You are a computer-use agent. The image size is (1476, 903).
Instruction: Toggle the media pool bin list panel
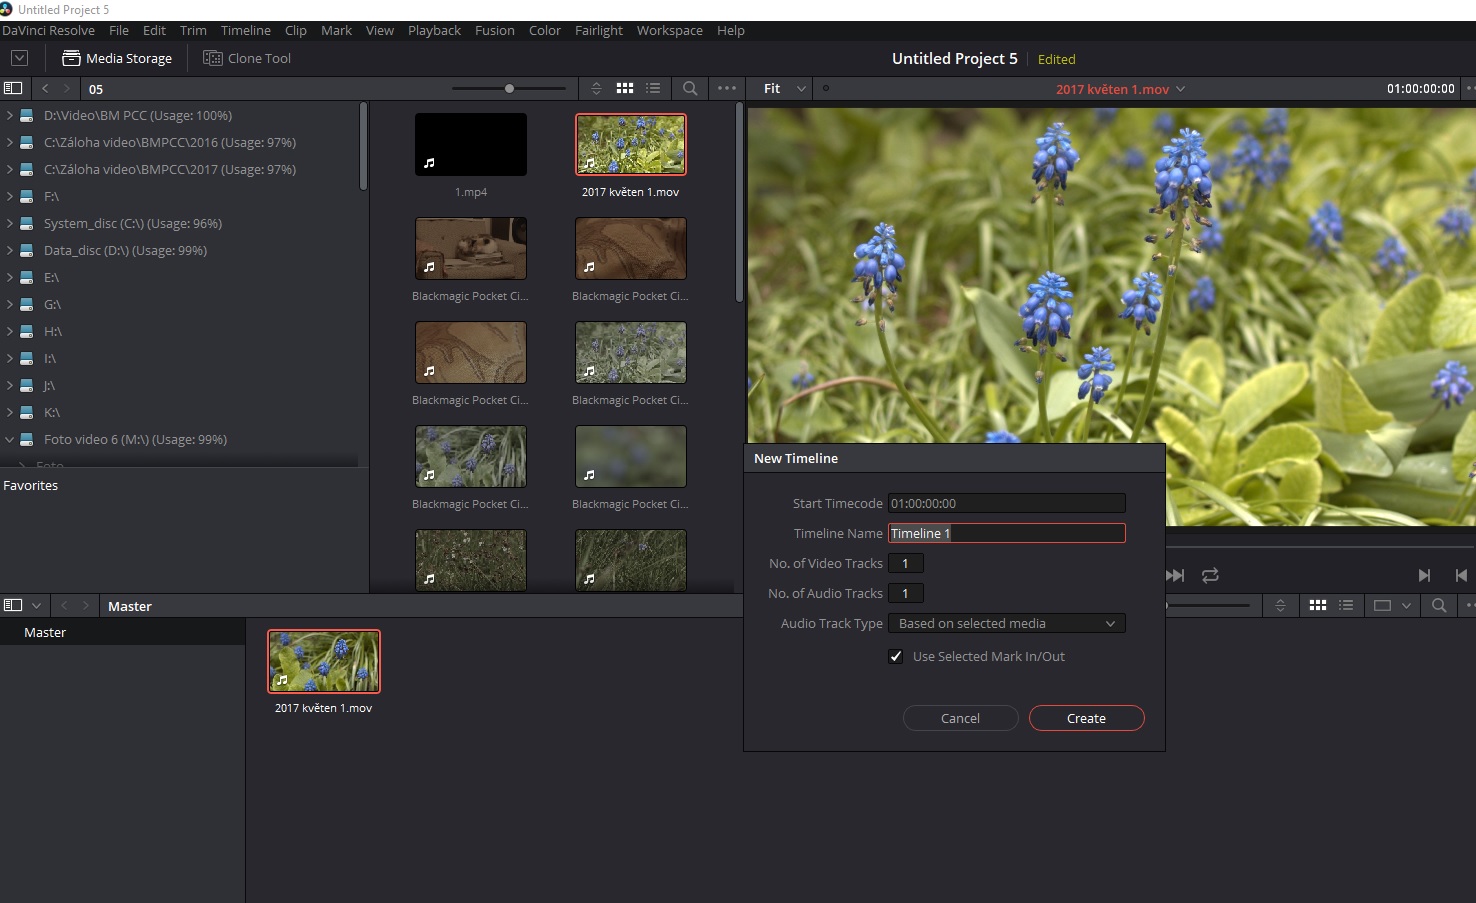click(x=13, y=605)
